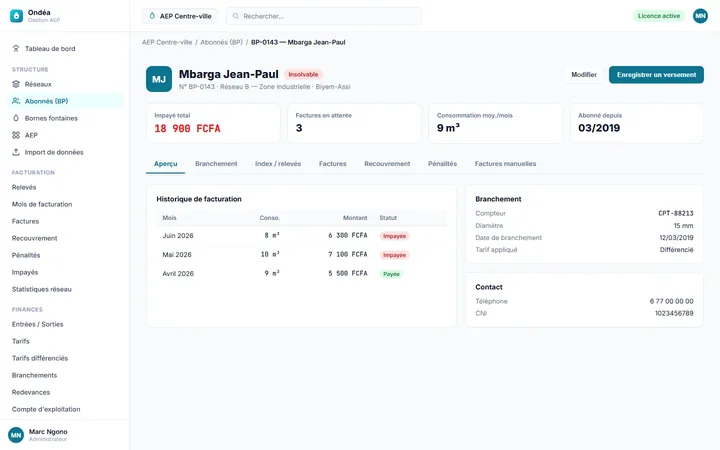Open Mois de facturation in sidebar
The image size is (720, 450).
pyautogui.click(x=42, y=204)
